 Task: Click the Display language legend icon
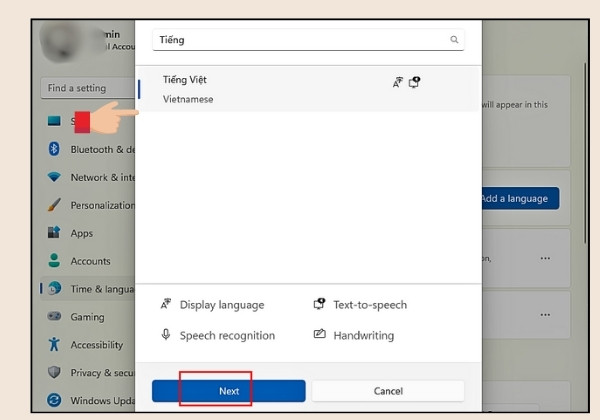pyautogui.click(x=166, y=304)
